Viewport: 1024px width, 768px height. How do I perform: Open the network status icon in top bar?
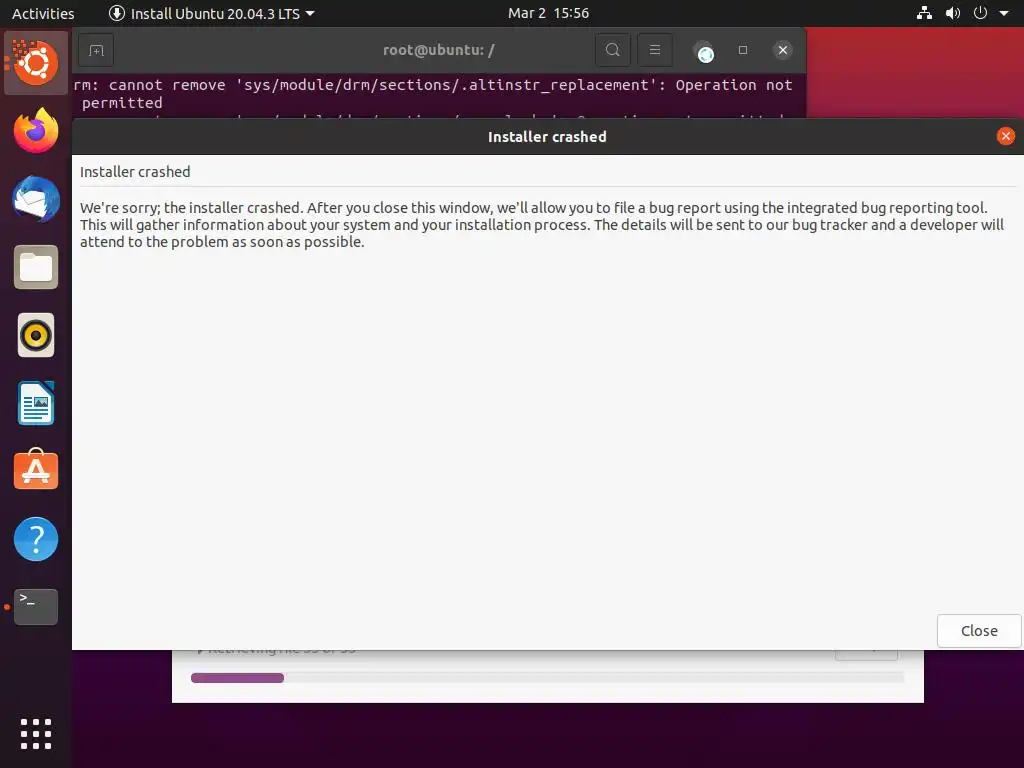tap(924, 13)
